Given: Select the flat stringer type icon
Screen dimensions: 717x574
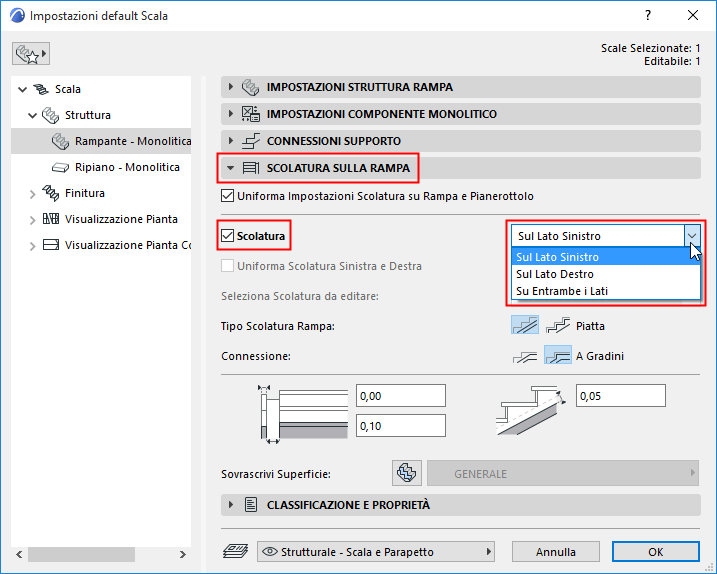Looking at the screenshot, I should pos(524,326).
